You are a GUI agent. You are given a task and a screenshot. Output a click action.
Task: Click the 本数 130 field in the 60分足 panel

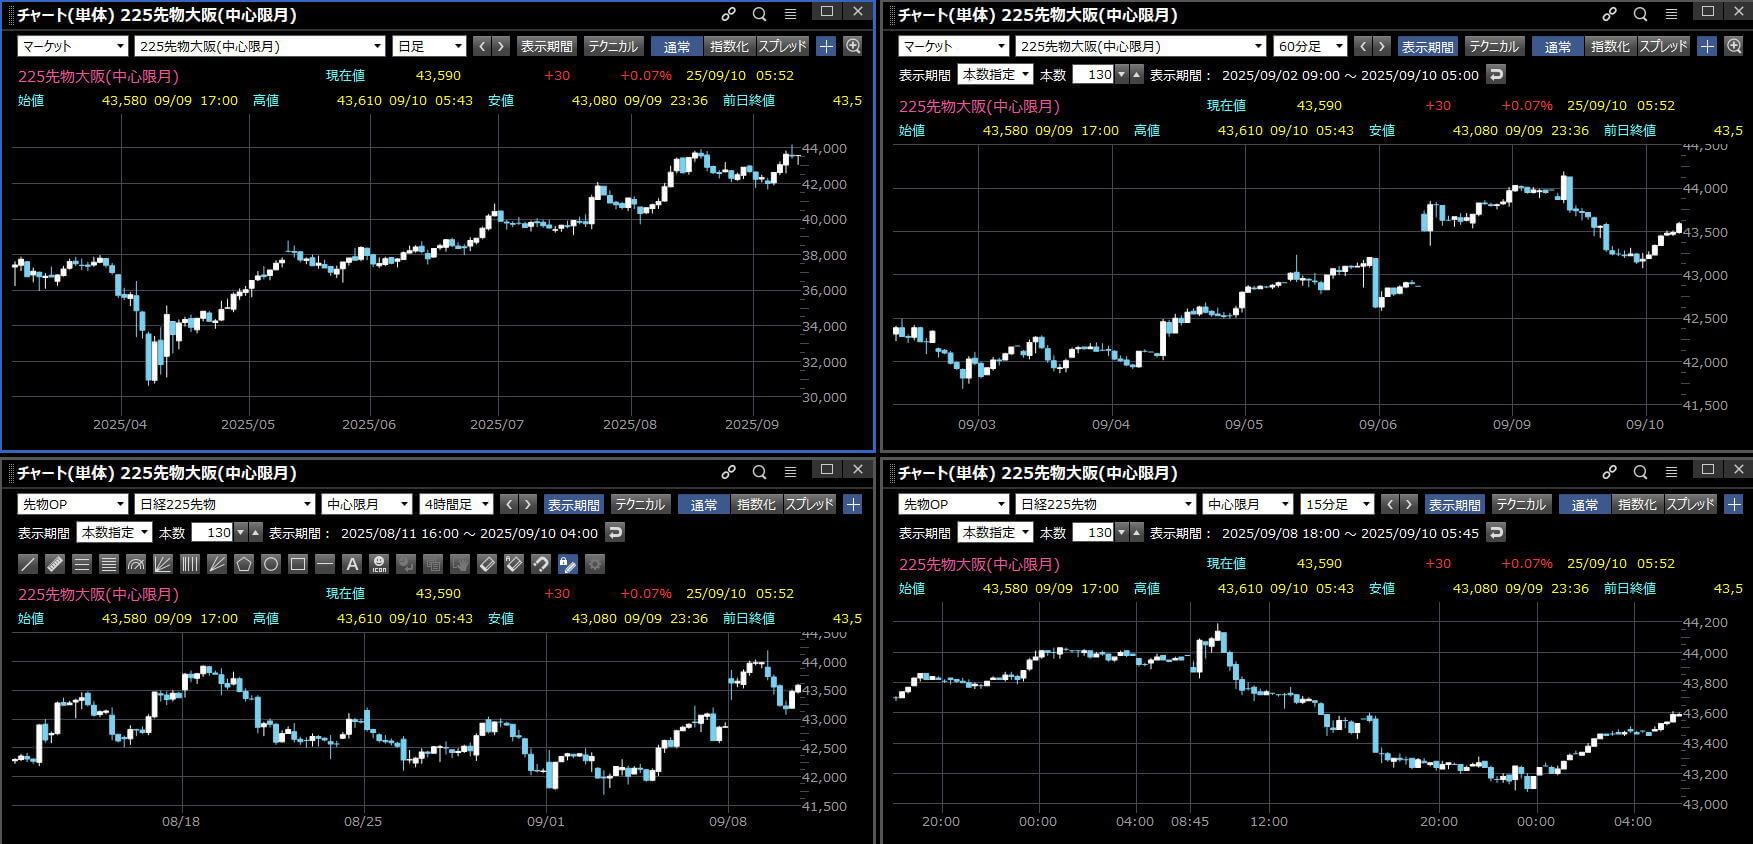pos(1093,74)
